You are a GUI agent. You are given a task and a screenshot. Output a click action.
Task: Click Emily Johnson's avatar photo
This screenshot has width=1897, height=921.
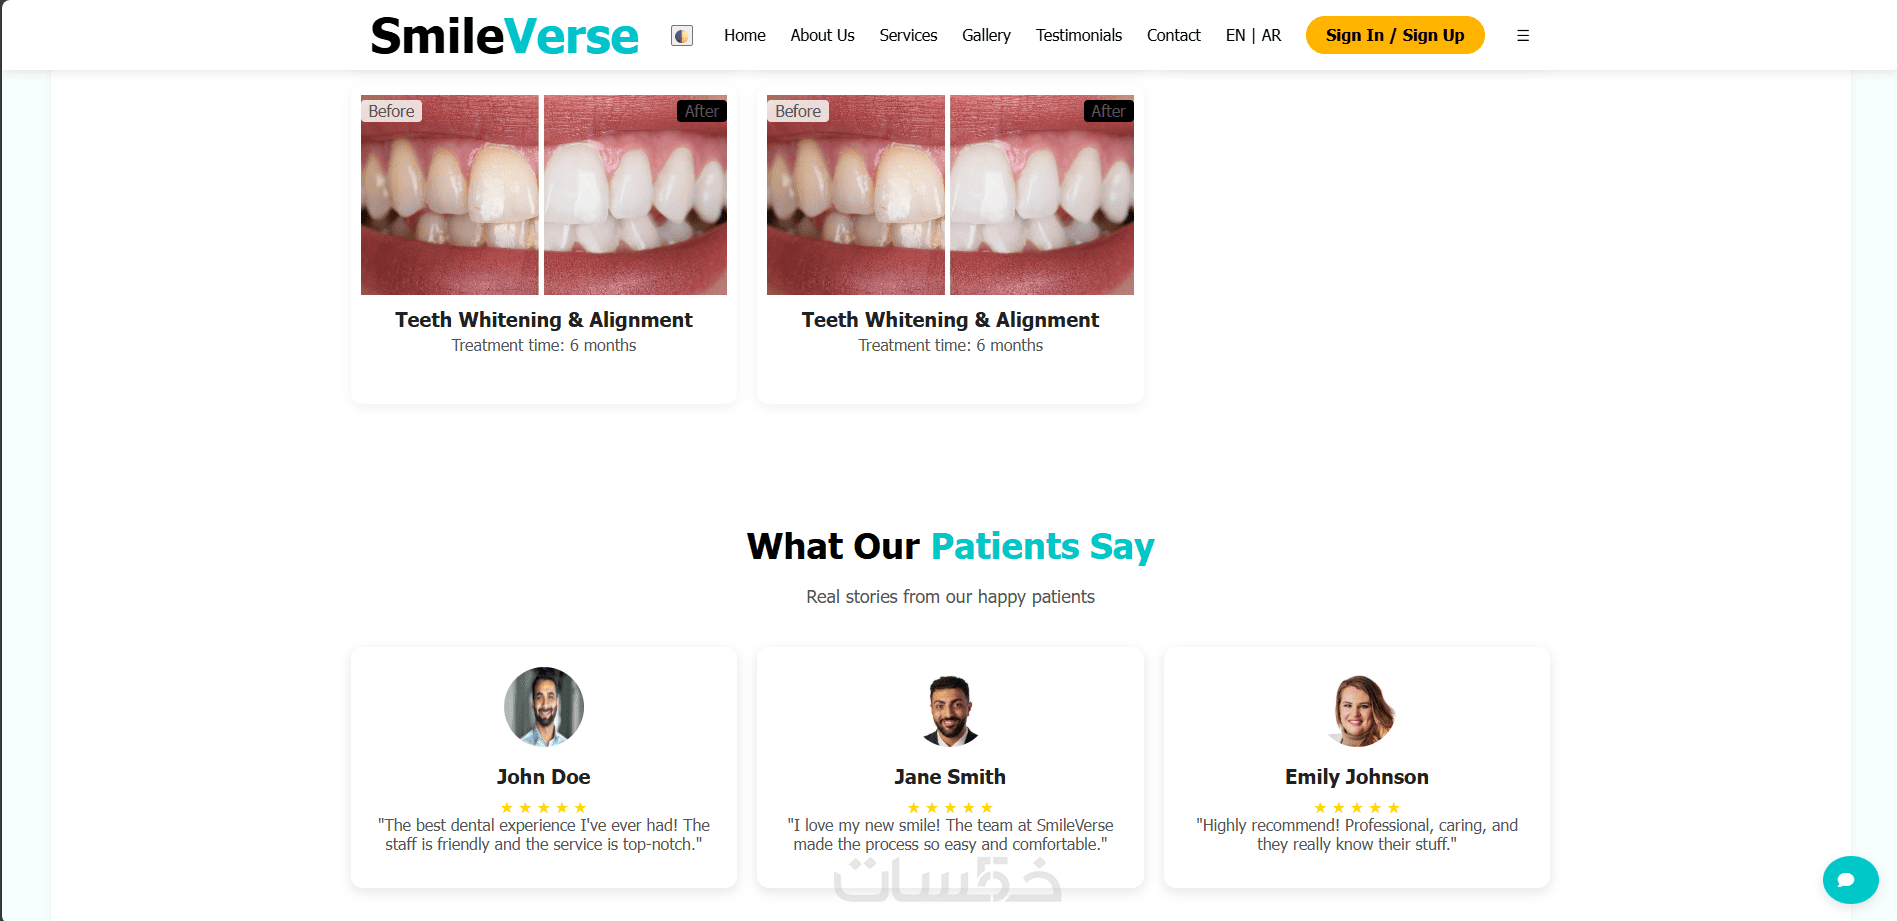click(x=1357, y=707)
